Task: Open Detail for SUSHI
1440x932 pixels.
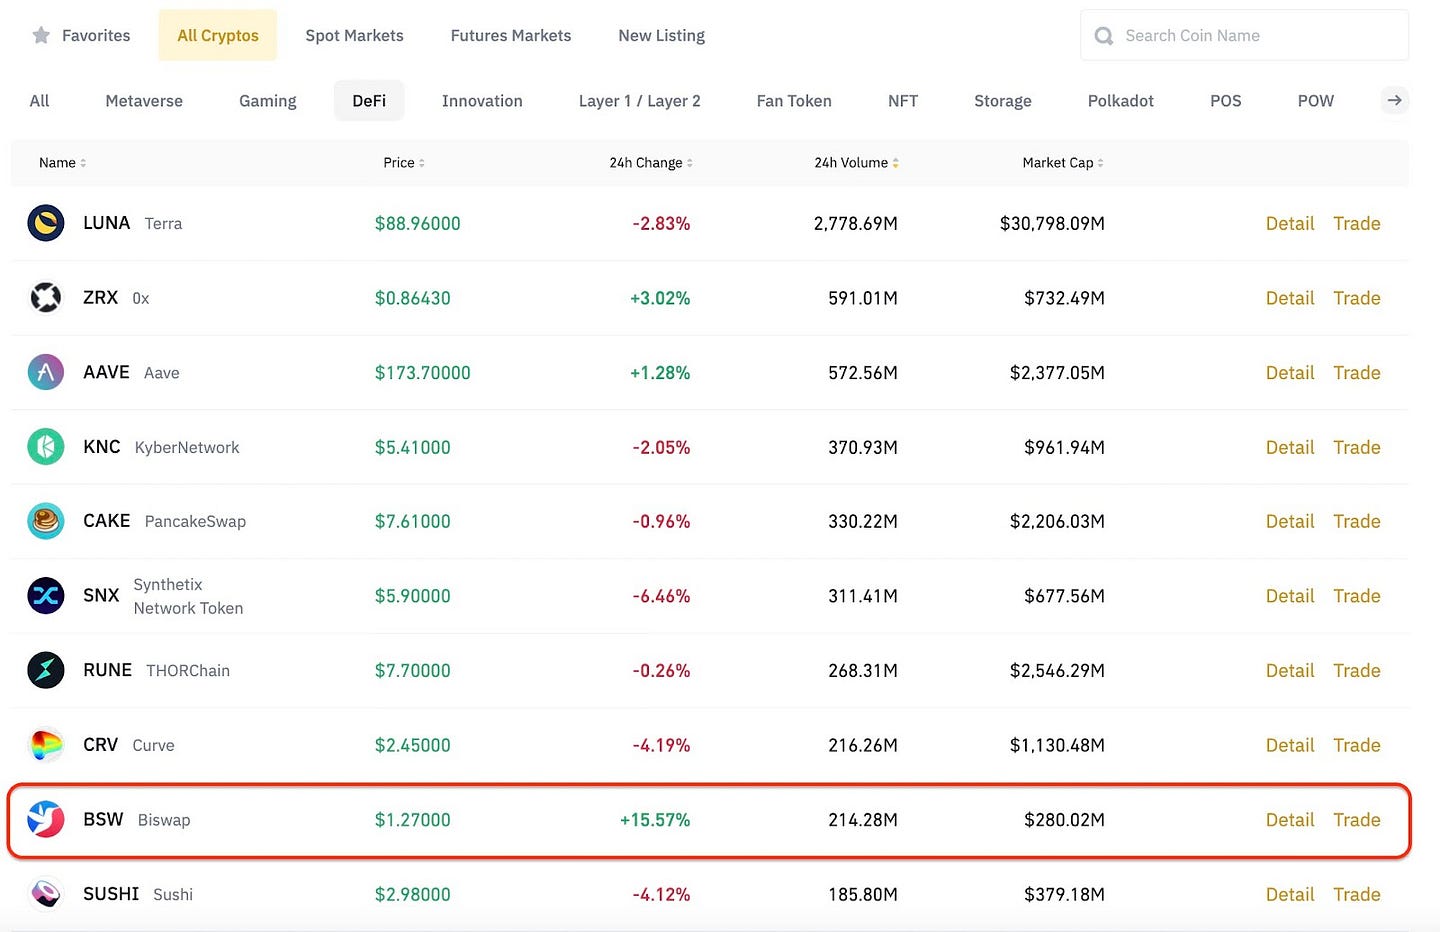Action: point(1290,894)
